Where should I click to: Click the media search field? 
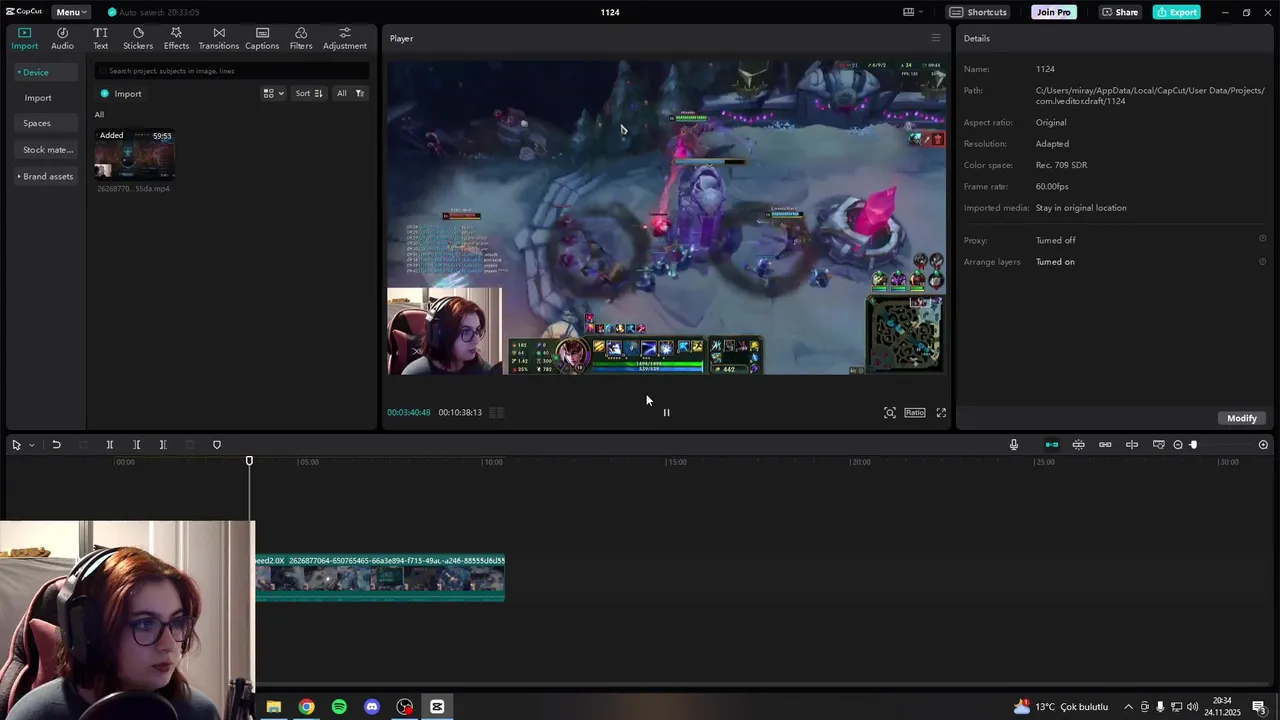point(232,71)
